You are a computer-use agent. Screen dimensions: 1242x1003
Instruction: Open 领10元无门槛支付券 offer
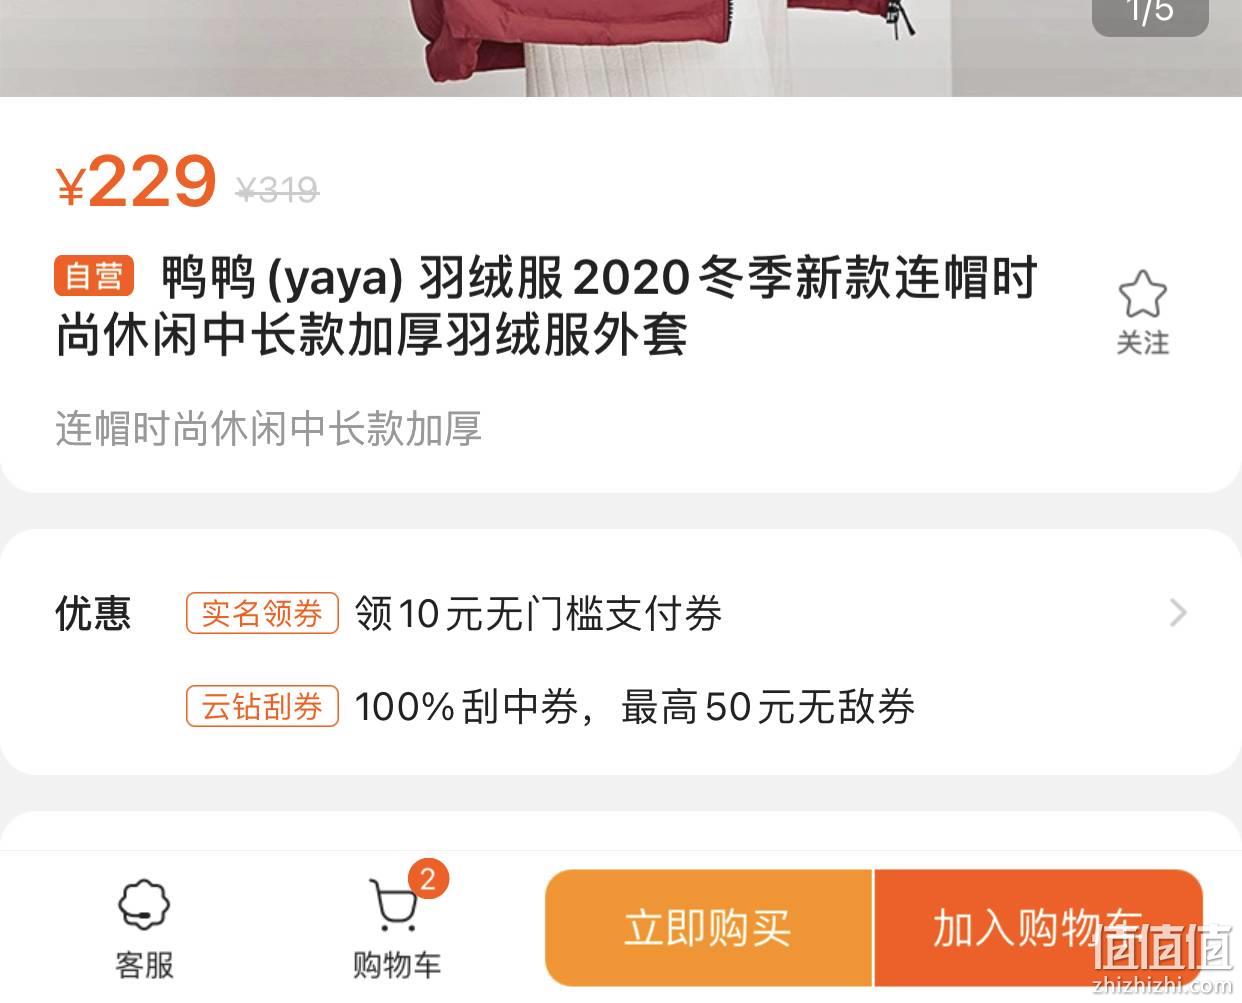click(x=538, y=613)
